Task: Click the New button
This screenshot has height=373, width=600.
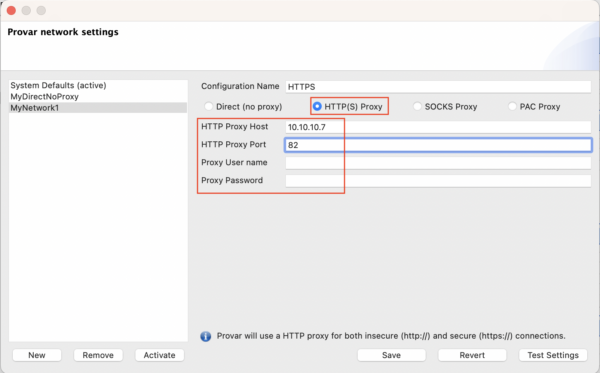Action: click(x=37, y=355)
